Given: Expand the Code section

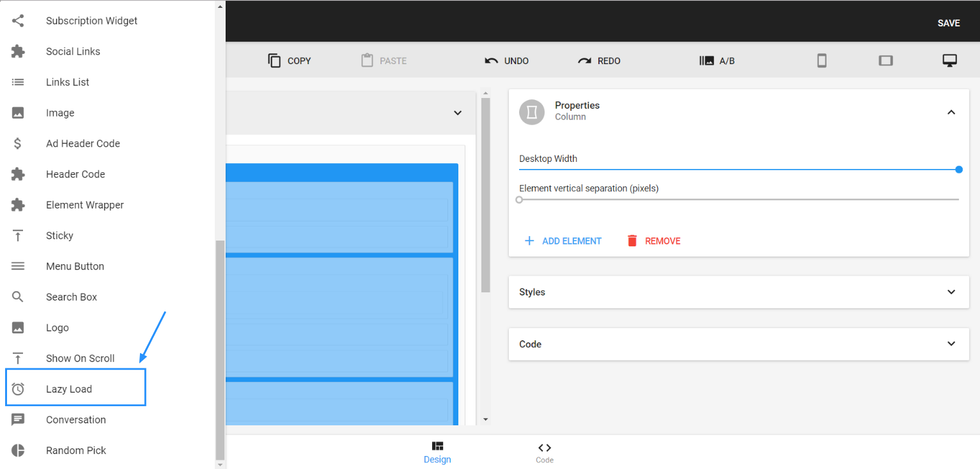Looking at the screenshot, I should pos(951,344).
